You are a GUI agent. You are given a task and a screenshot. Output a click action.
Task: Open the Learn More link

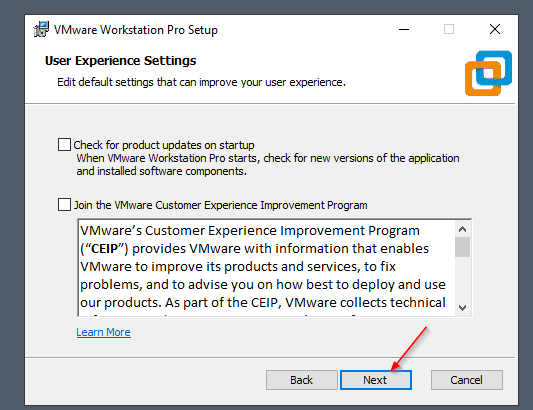point(103,332)
